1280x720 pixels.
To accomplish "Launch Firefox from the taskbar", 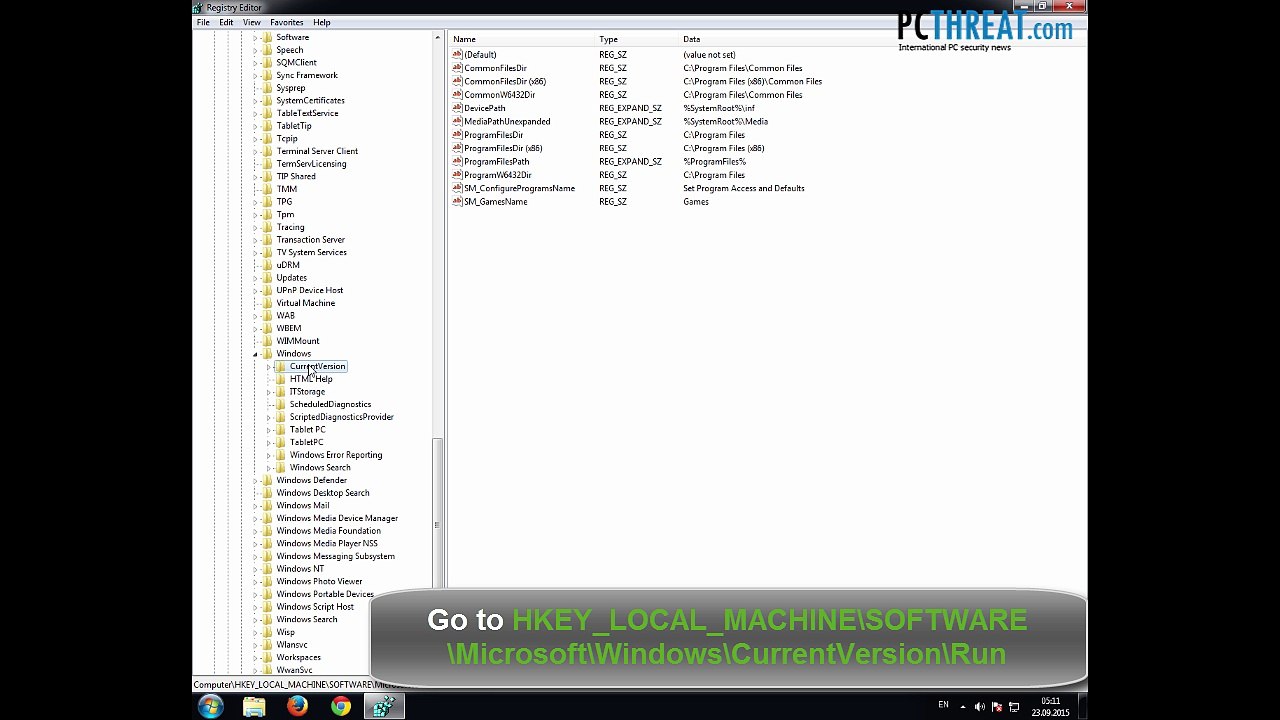I will coord(297,707).
